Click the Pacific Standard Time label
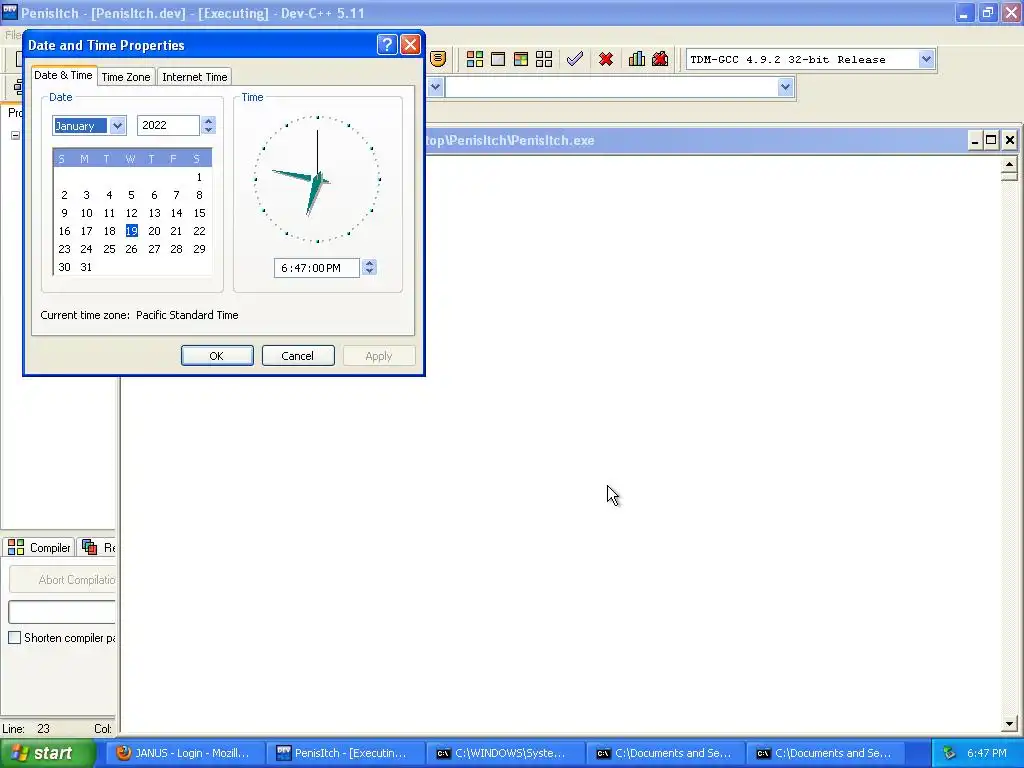Viewport: 1024px width, 768px height. pyautogui.click(x=187, y=315)
